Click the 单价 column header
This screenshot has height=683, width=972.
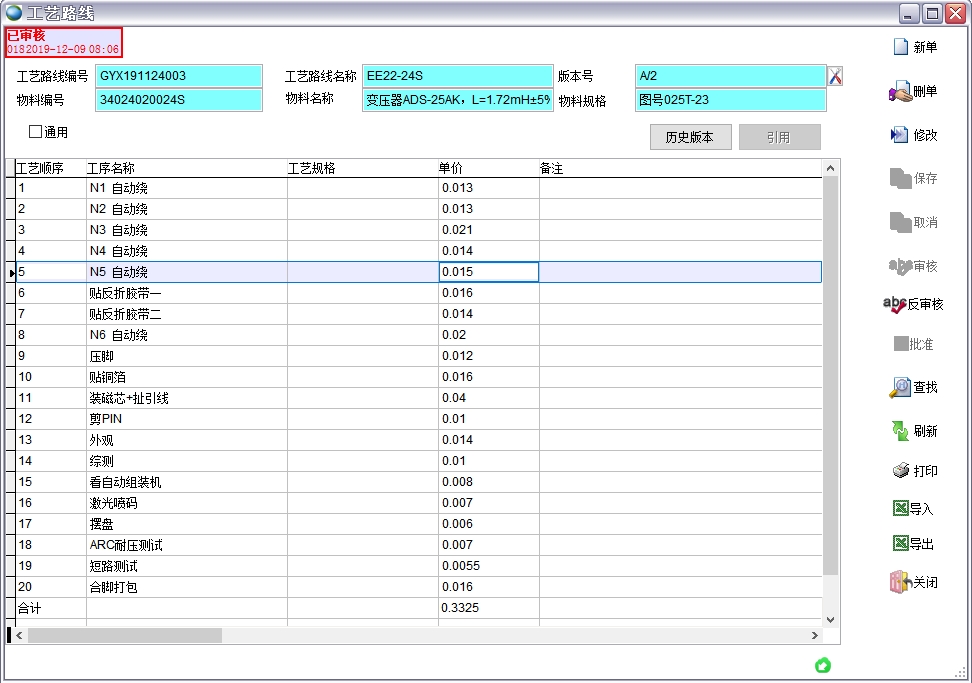[451, 168]
